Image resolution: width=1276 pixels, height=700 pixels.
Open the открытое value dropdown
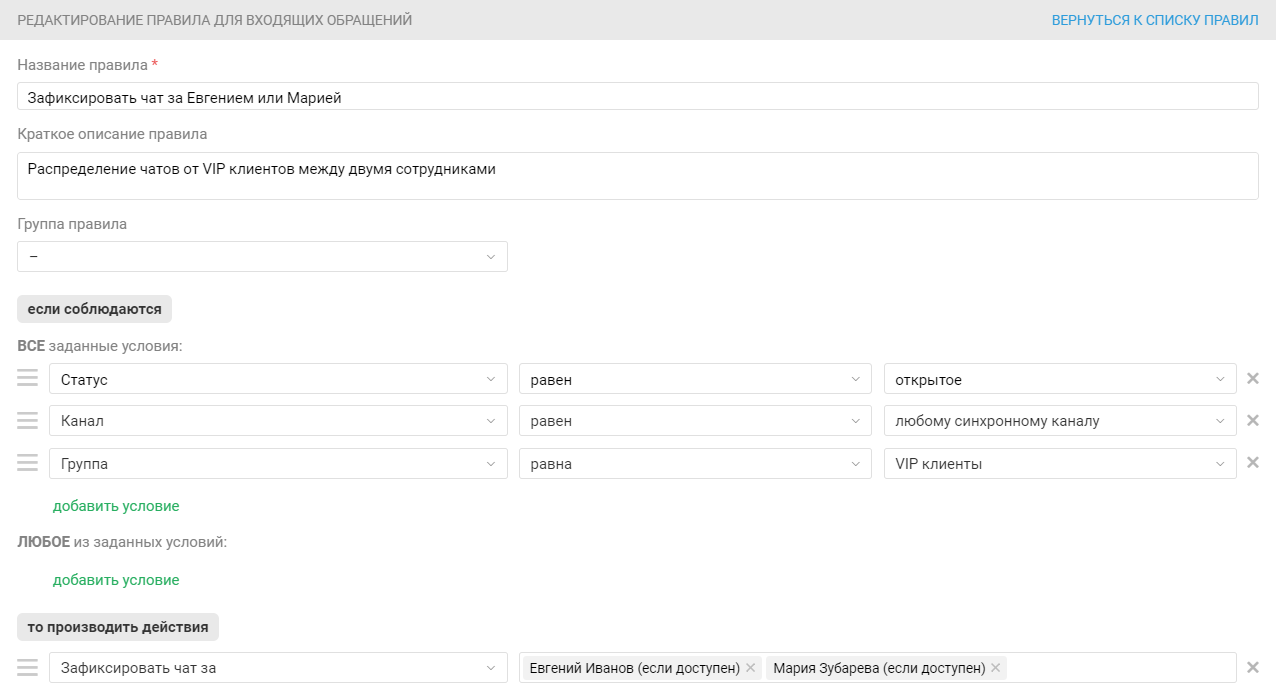click(x=1060, y=380)
